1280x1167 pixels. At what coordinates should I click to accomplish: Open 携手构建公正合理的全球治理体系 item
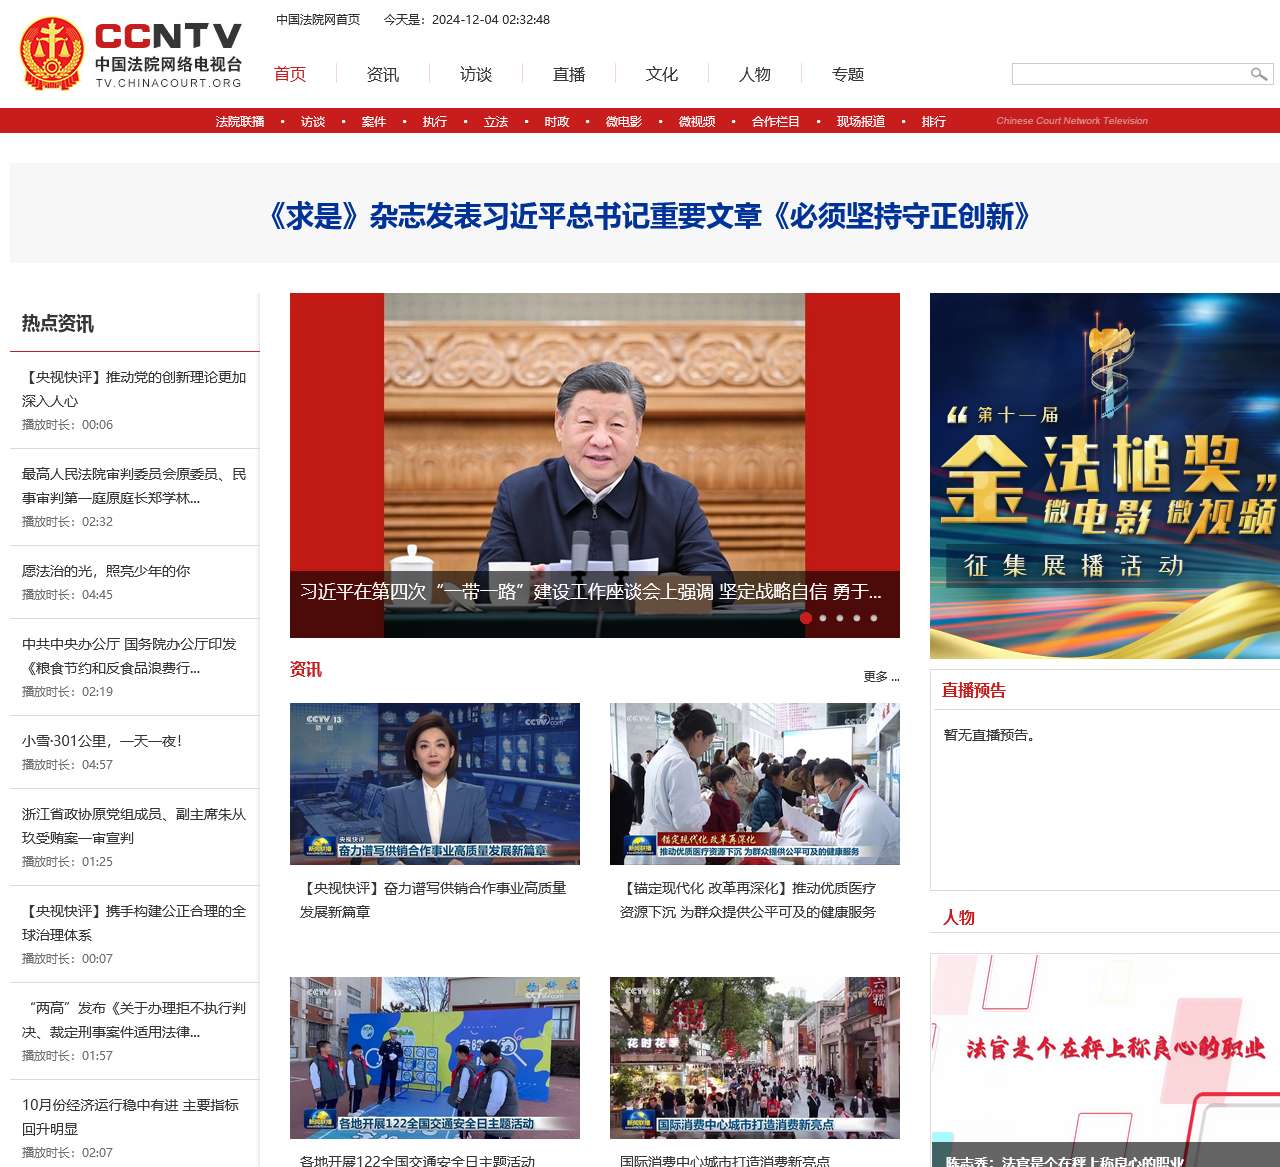click(x=134, y=923)
